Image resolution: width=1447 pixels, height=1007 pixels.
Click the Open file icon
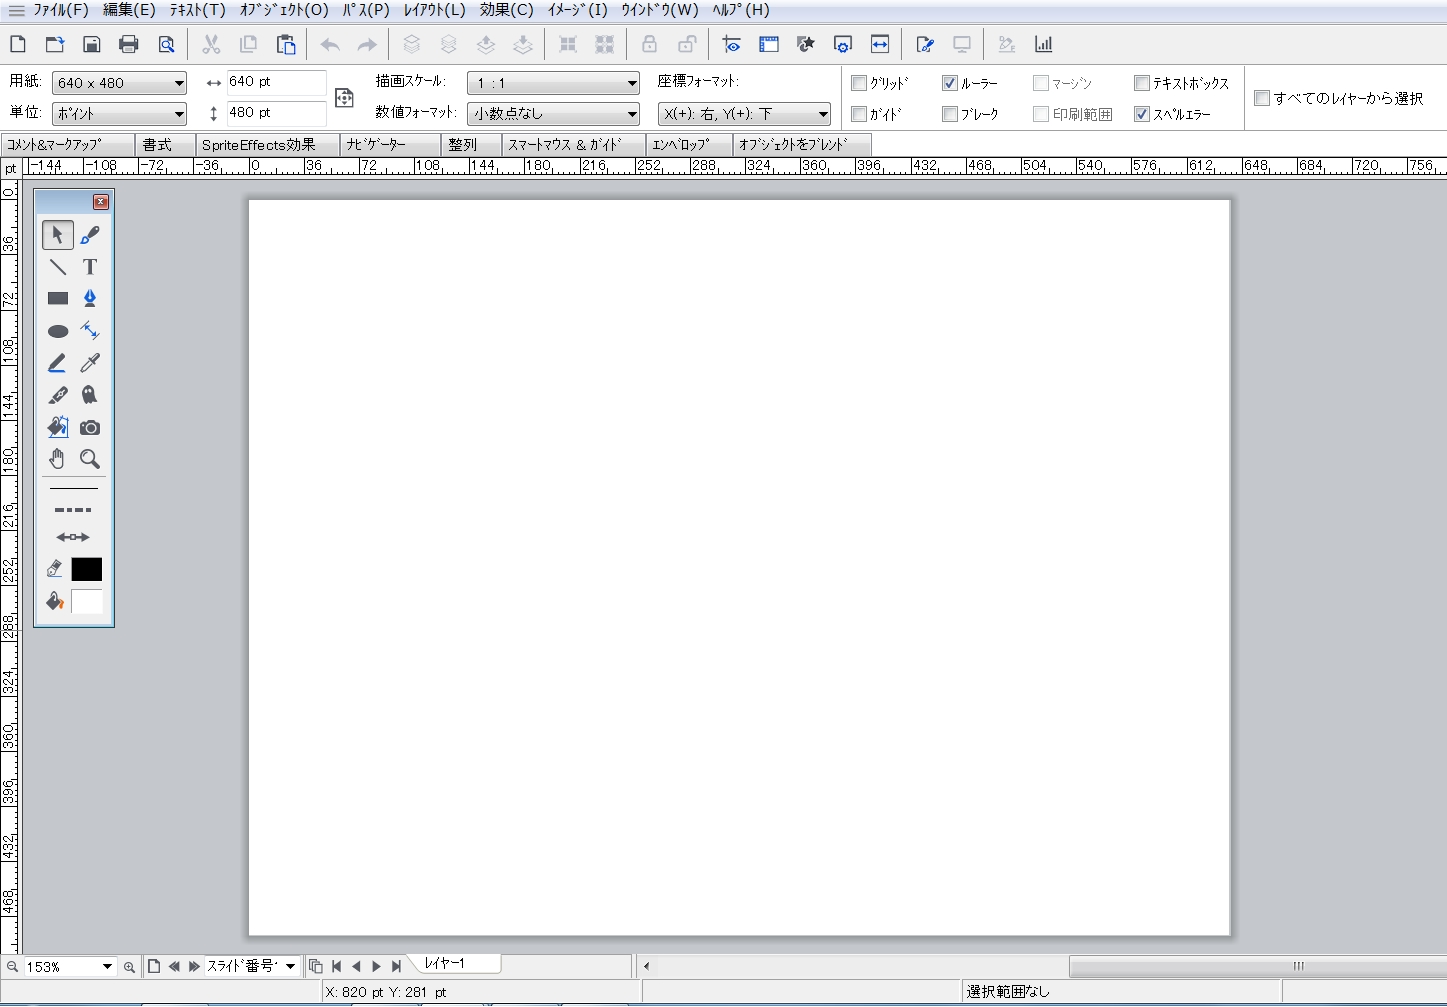[x=55, y=44]
